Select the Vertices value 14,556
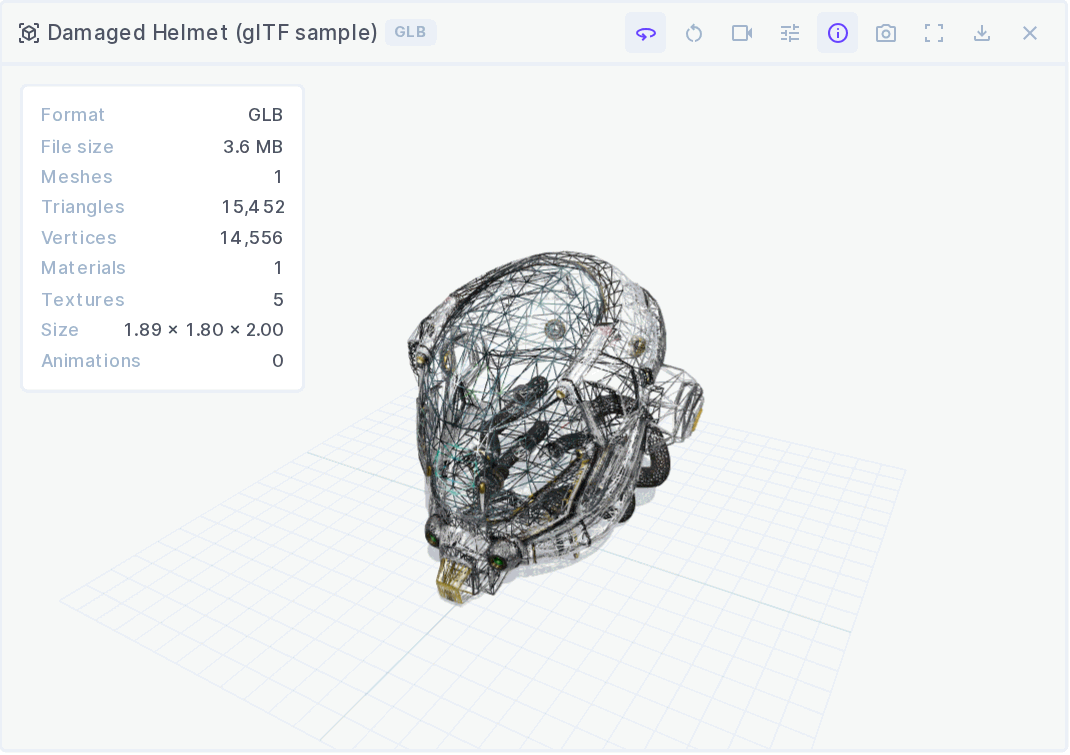 point(251,238)
